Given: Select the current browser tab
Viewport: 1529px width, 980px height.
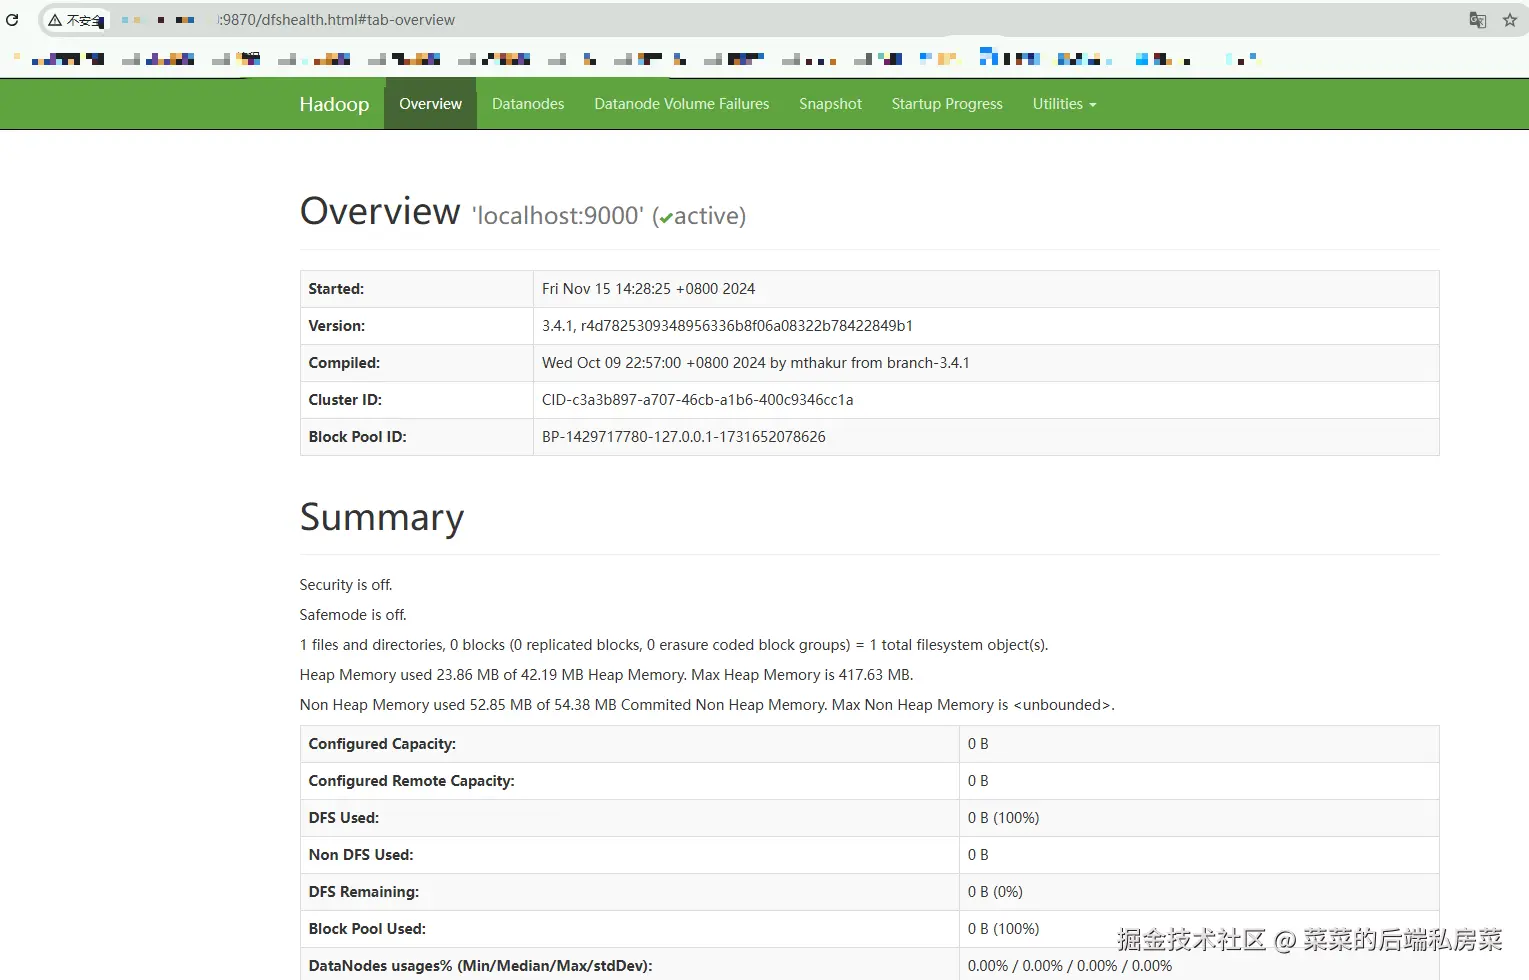Looking at the screenshot, I should pos(150,20).
